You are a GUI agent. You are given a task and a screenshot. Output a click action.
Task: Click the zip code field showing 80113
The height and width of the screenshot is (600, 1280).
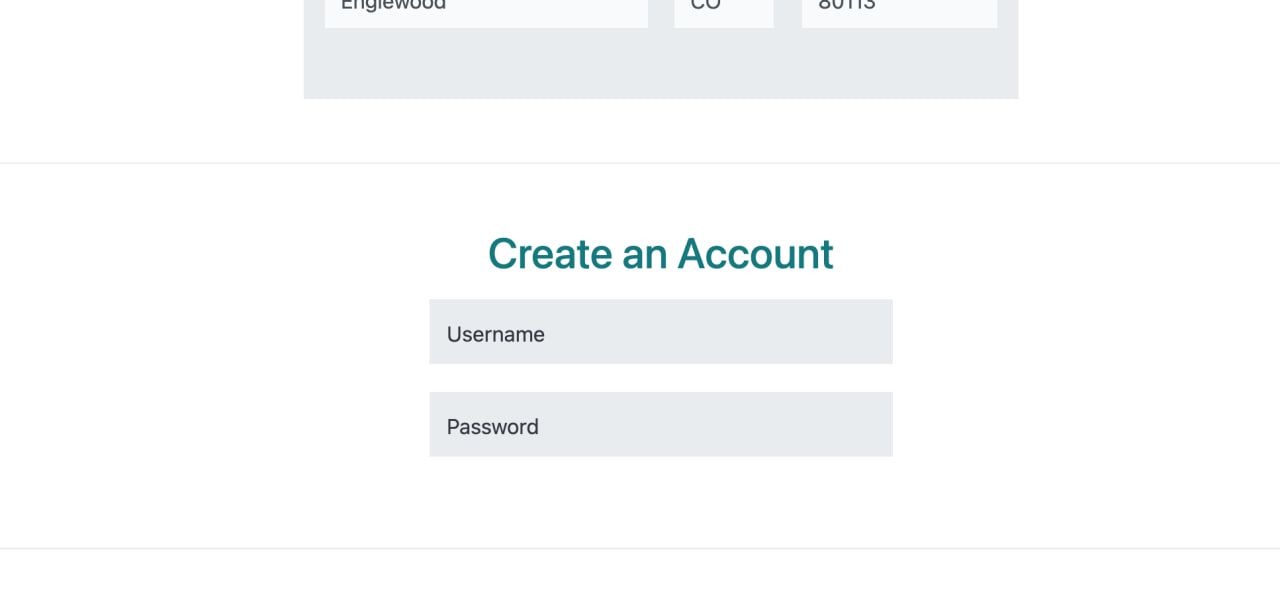tap(899, 10)
